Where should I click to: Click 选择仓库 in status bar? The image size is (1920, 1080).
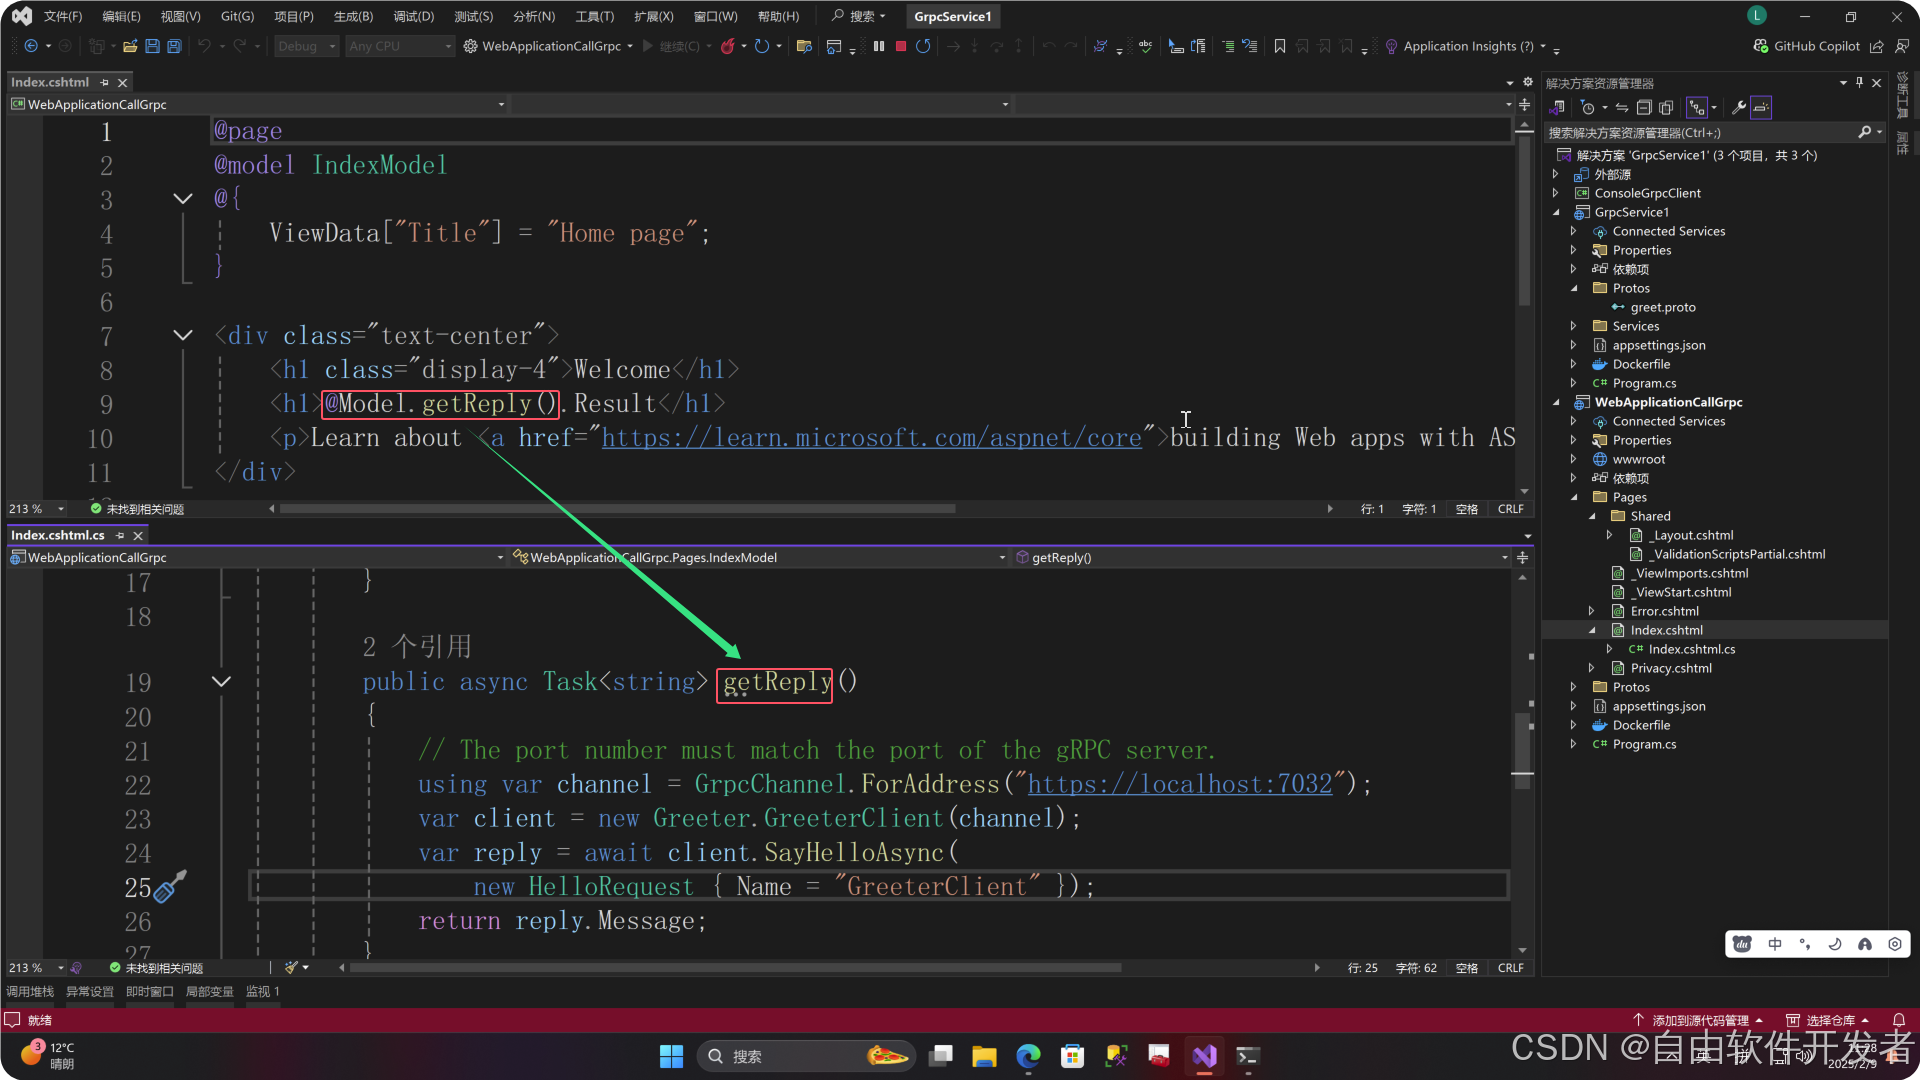click(1828, 1021)
